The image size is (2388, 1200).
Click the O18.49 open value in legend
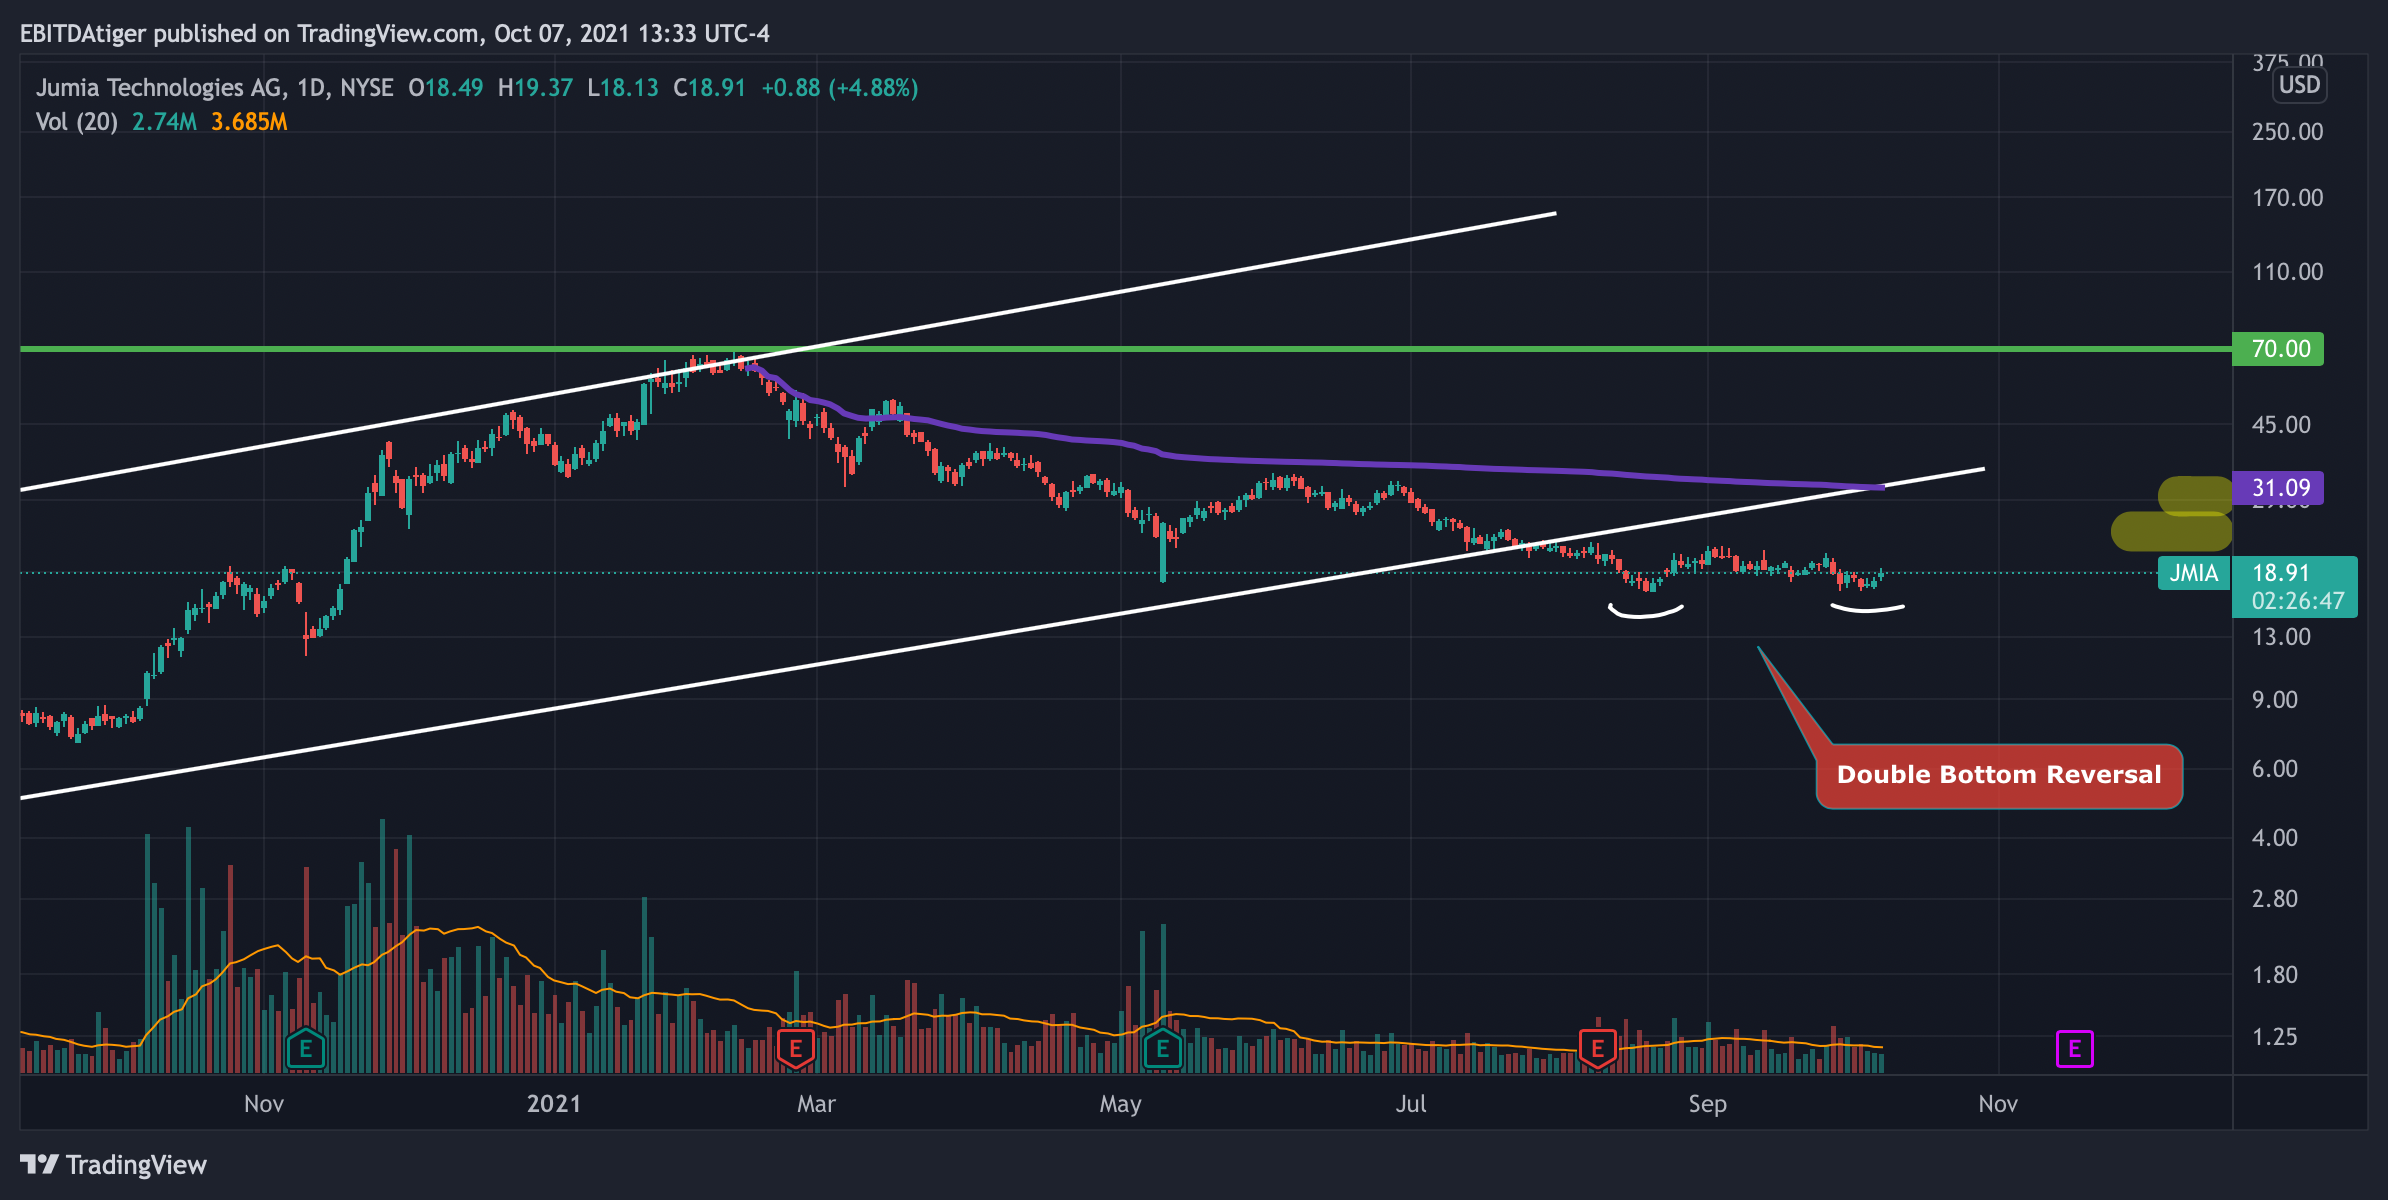click(x=445, y=88)
